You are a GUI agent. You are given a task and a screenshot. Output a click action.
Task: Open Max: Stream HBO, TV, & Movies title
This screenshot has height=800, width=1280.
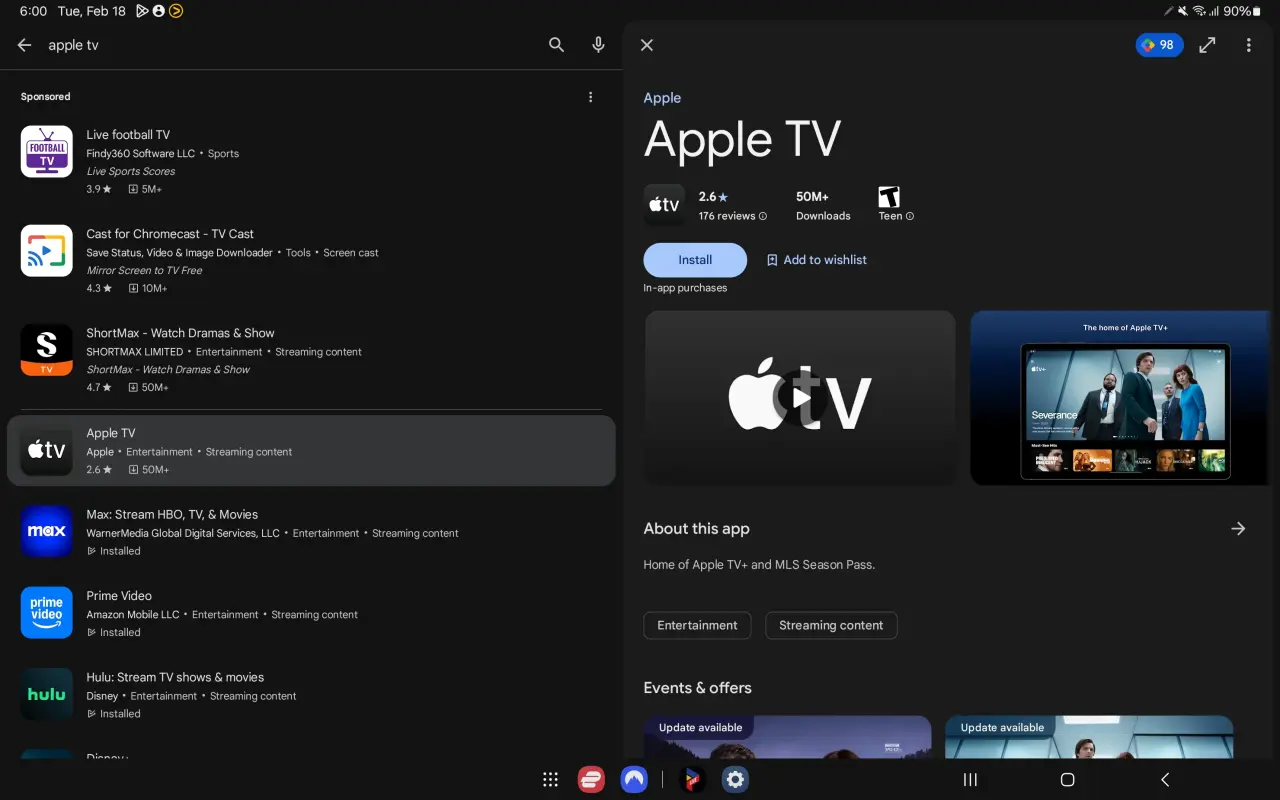pyautogui.click(x=172, y=514)
